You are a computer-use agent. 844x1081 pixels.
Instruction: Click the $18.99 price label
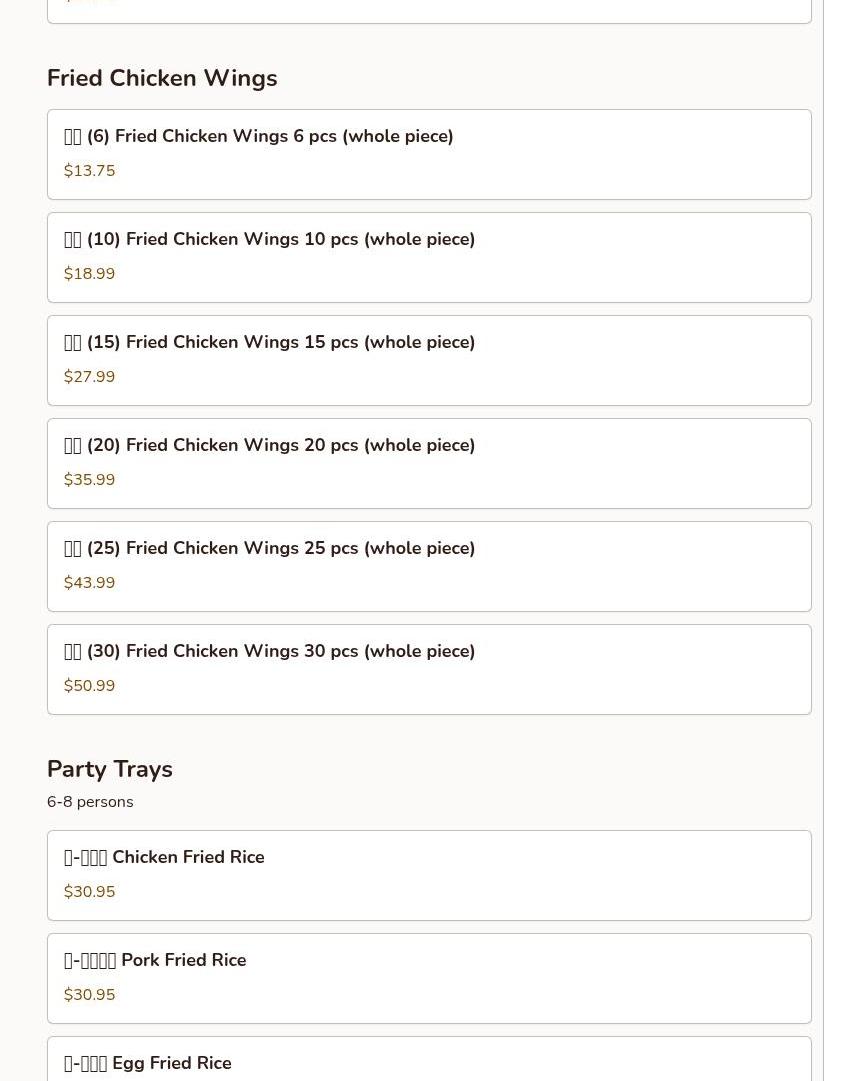[x=90, y=274]
